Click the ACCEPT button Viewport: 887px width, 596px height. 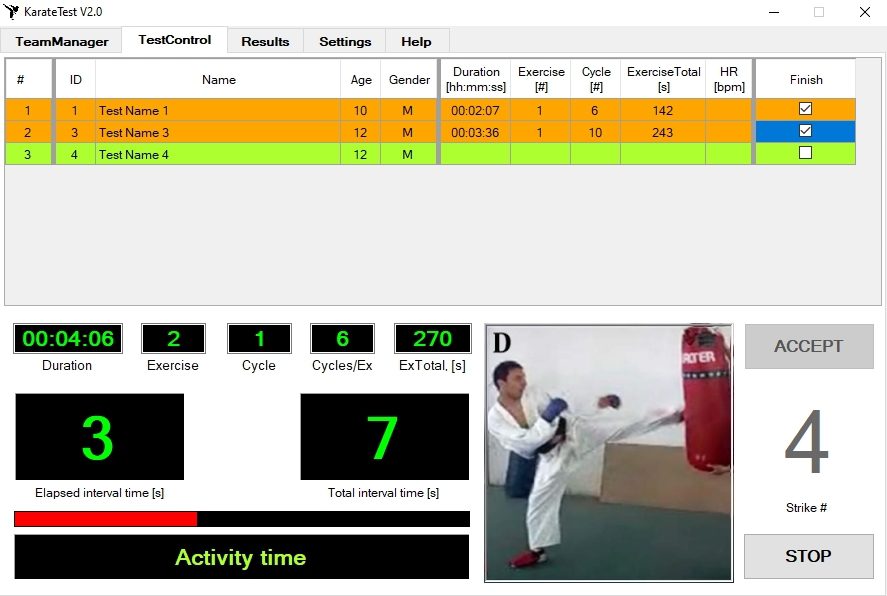click(x=808, y=346)
